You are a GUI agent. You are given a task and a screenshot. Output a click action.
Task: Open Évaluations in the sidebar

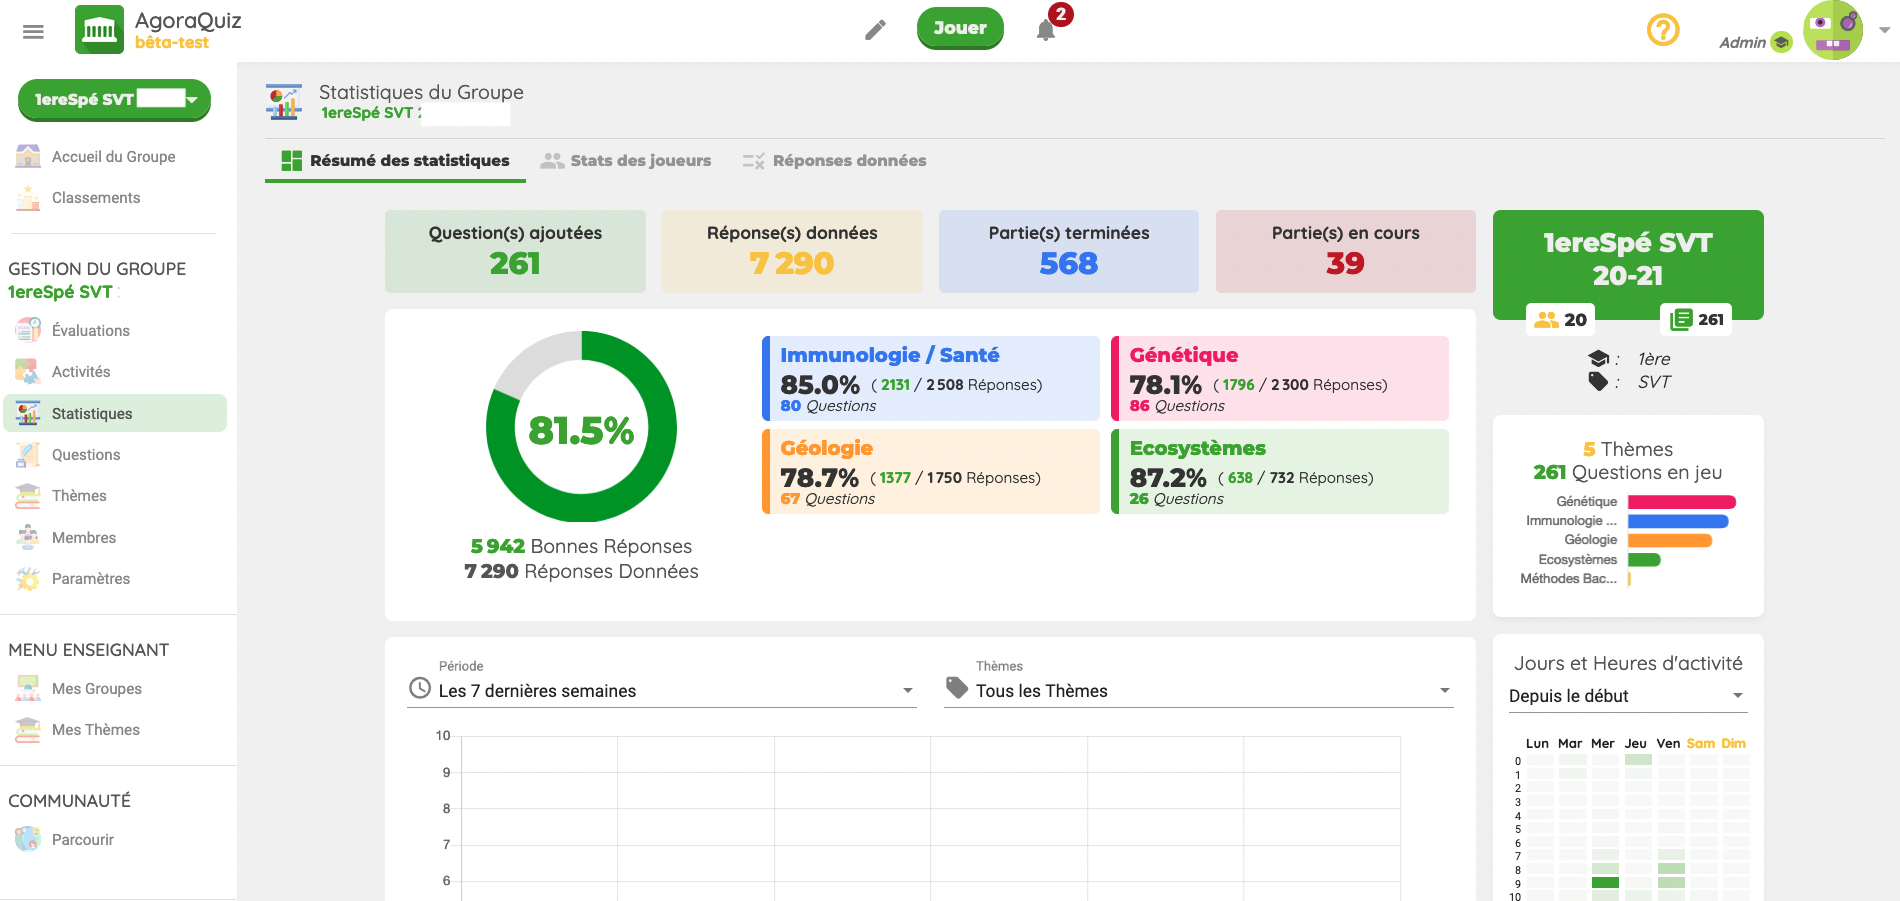coord(91,331)
